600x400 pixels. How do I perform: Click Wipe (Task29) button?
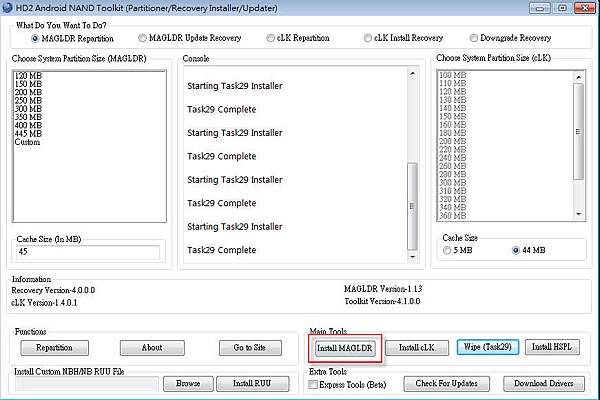[488, 347]
